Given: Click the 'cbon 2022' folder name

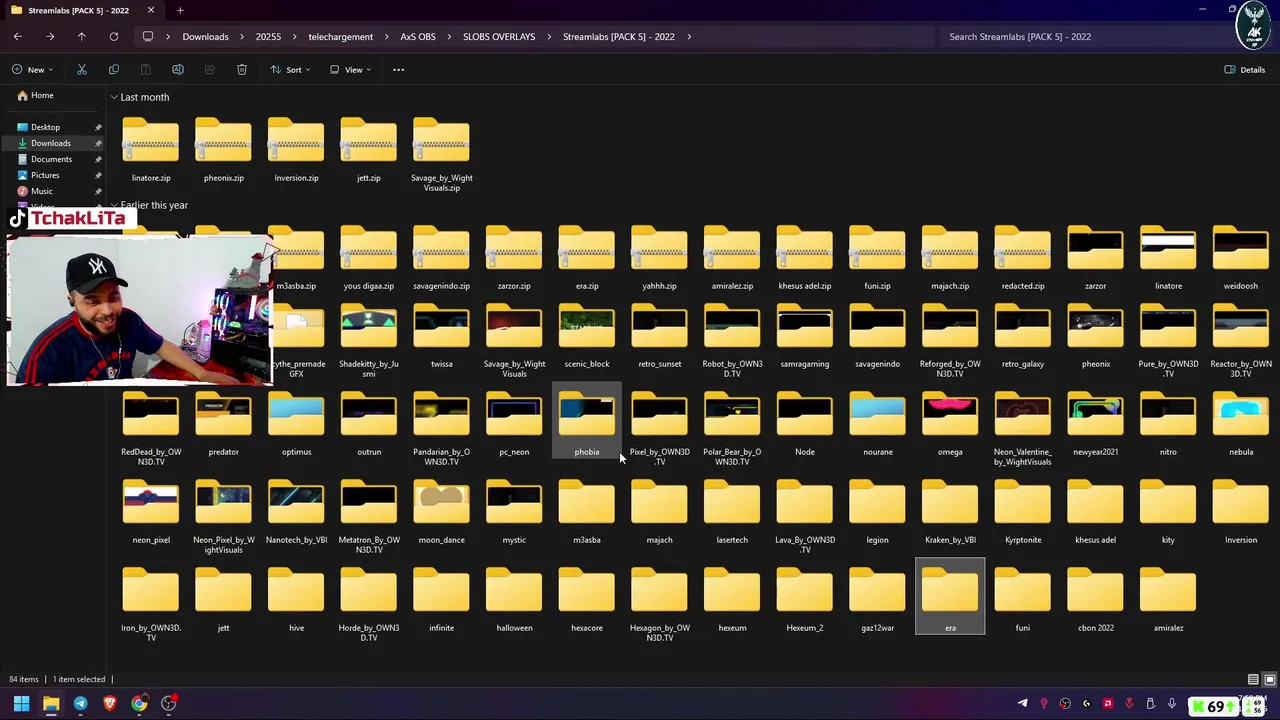Looking at the screenshot, I should click(x=1095, y=628).
